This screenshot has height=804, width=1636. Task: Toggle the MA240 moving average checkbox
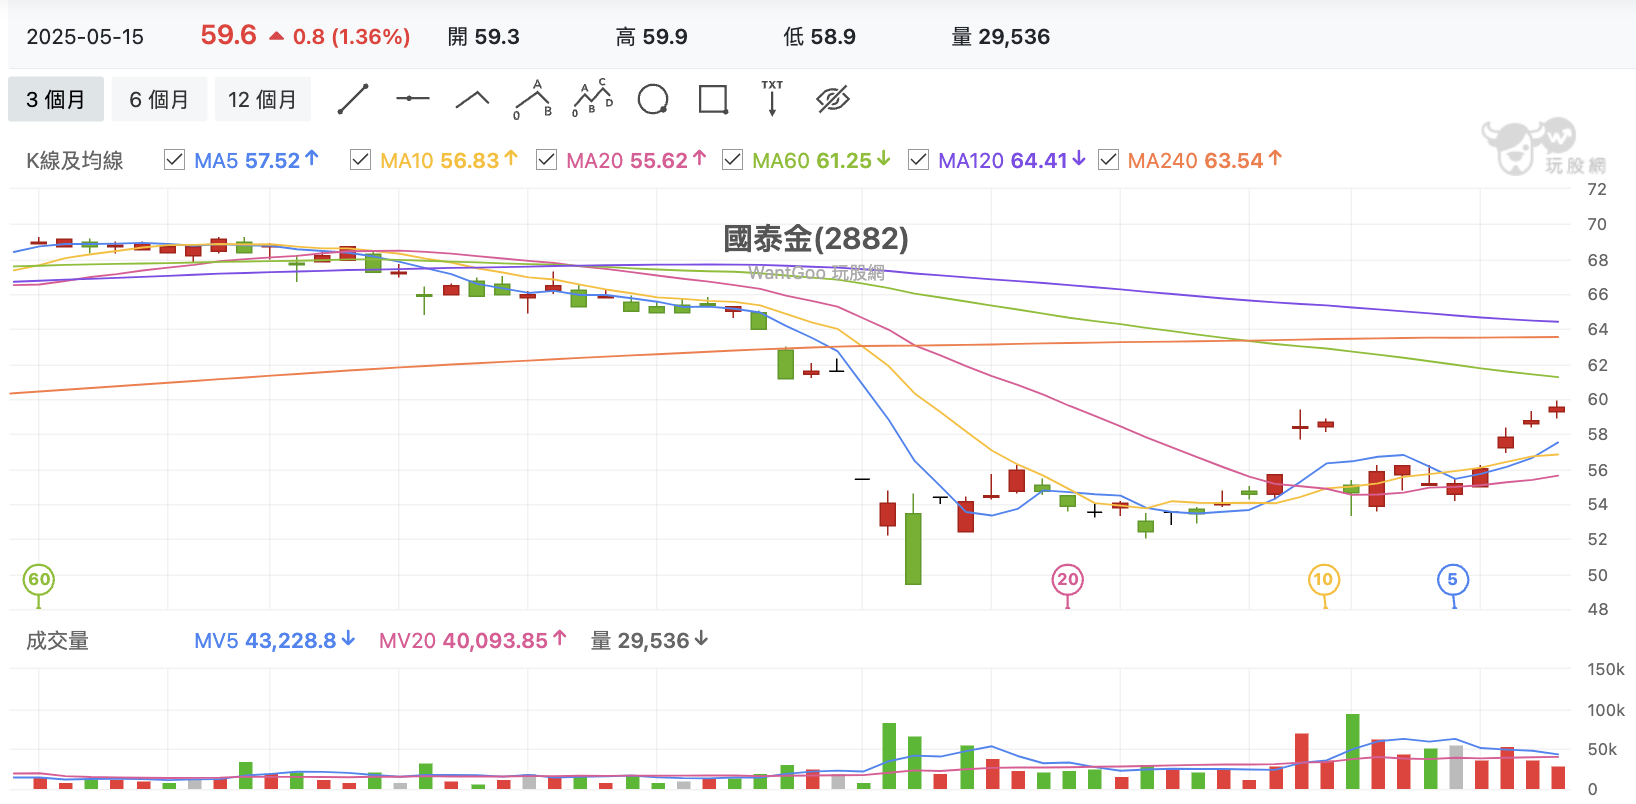click(1109, 160)
